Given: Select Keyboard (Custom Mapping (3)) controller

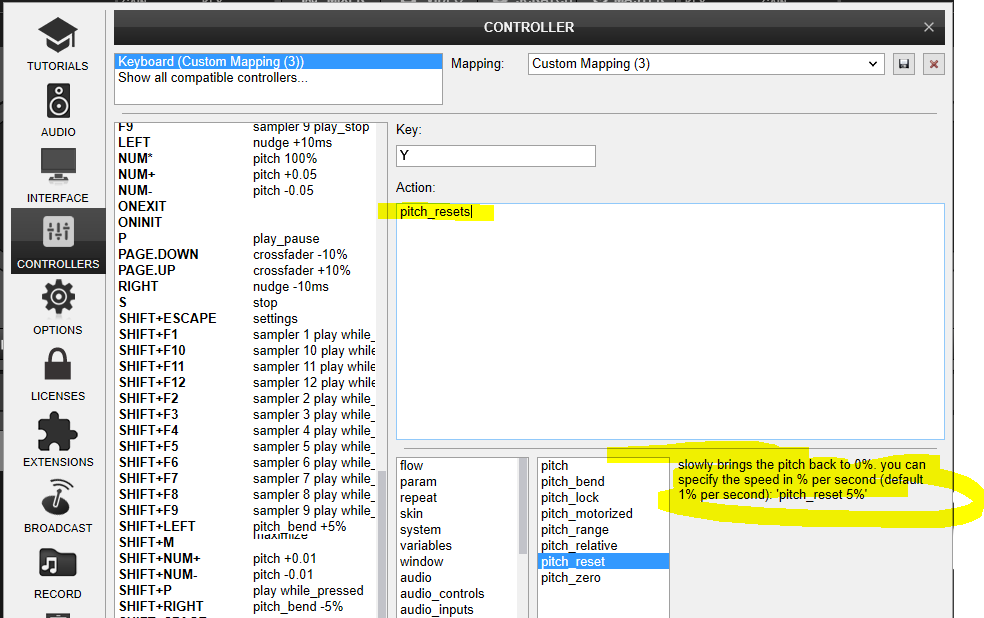Looking at the screenshot, I should pos(278,61).
